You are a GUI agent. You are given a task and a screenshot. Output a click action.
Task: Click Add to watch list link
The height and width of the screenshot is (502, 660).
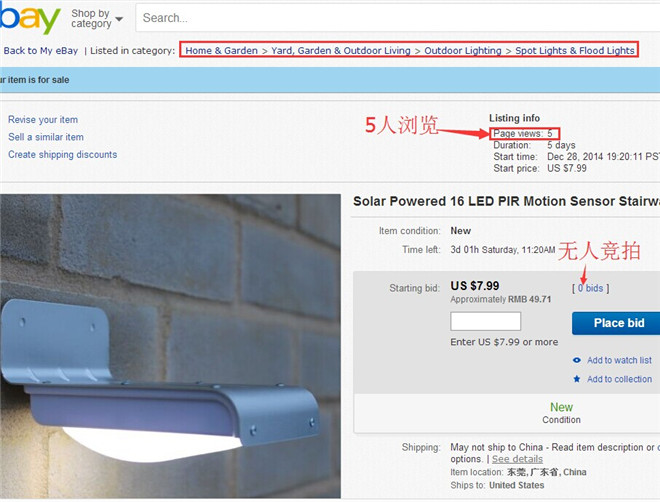point(619,360)
